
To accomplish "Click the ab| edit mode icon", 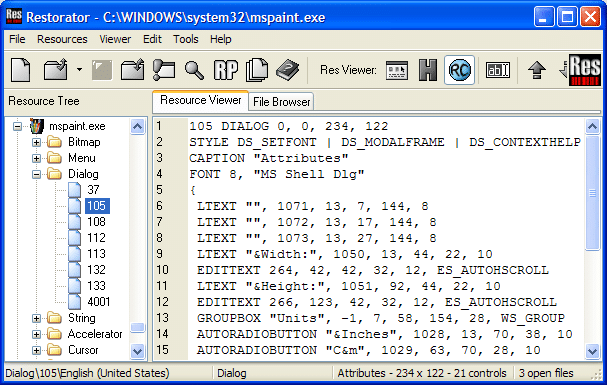I will point(498,70).
